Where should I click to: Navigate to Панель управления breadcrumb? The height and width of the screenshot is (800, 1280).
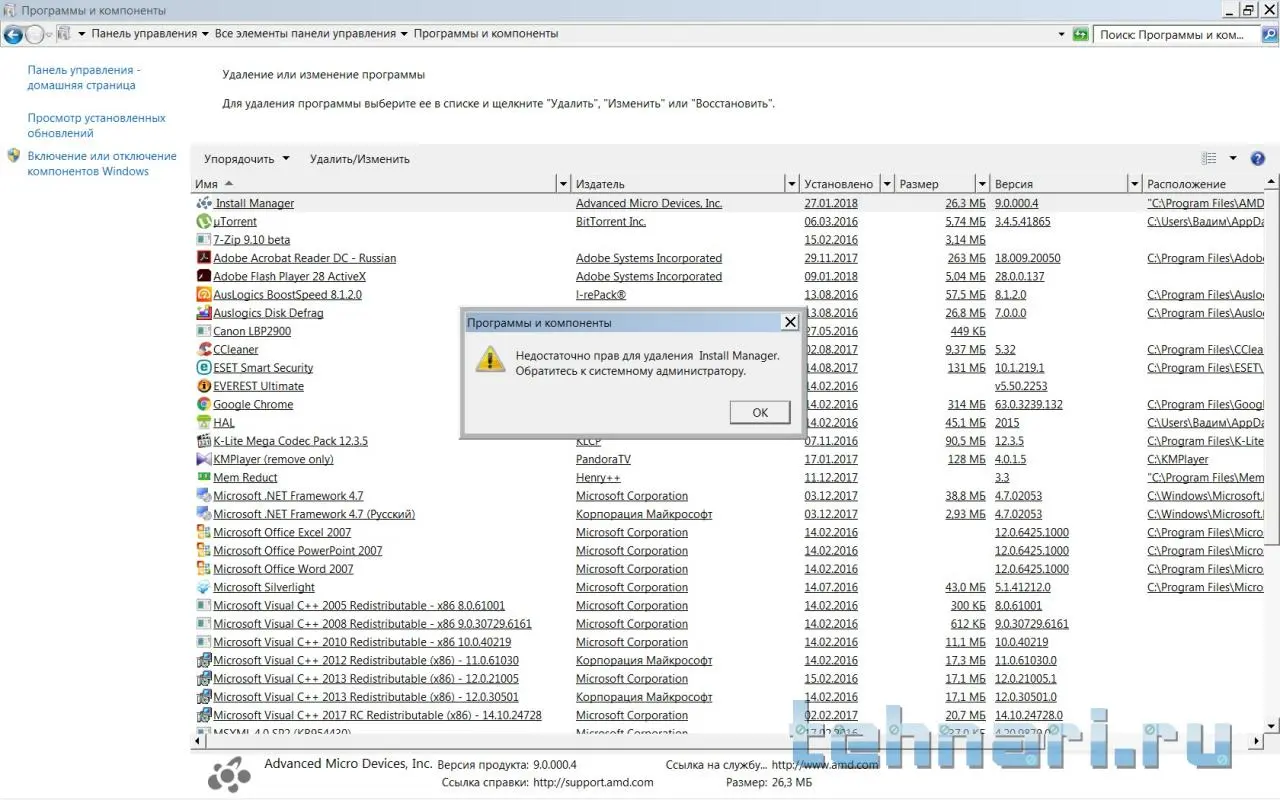144,34
